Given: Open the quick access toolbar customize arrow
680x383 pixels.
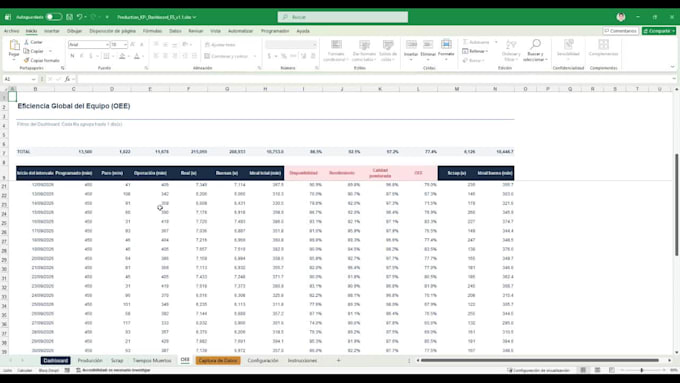Looking at the screenshot, I should point(107,17).
